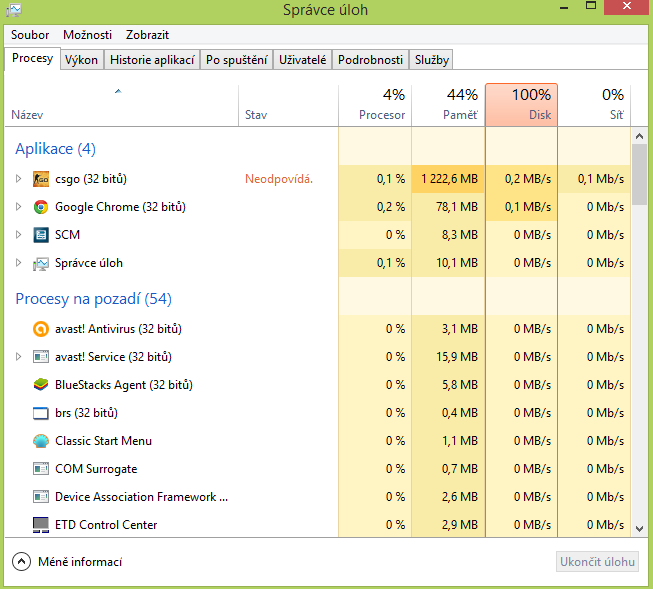This screenshot has height=589, width=653.
Task: Select the Správce úloh process name
Action: pos(89,263)
